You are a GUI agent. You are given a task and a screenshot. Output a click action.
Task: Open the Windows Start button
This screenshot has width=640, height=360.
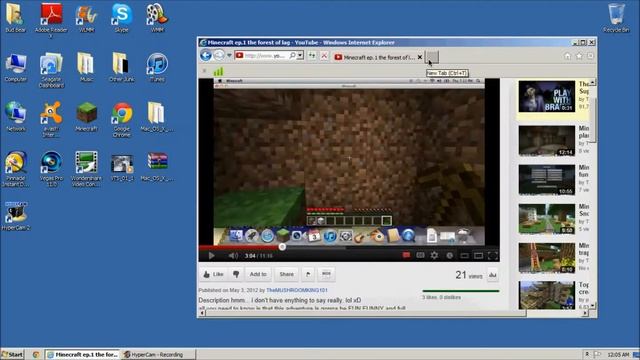point(12,354)
